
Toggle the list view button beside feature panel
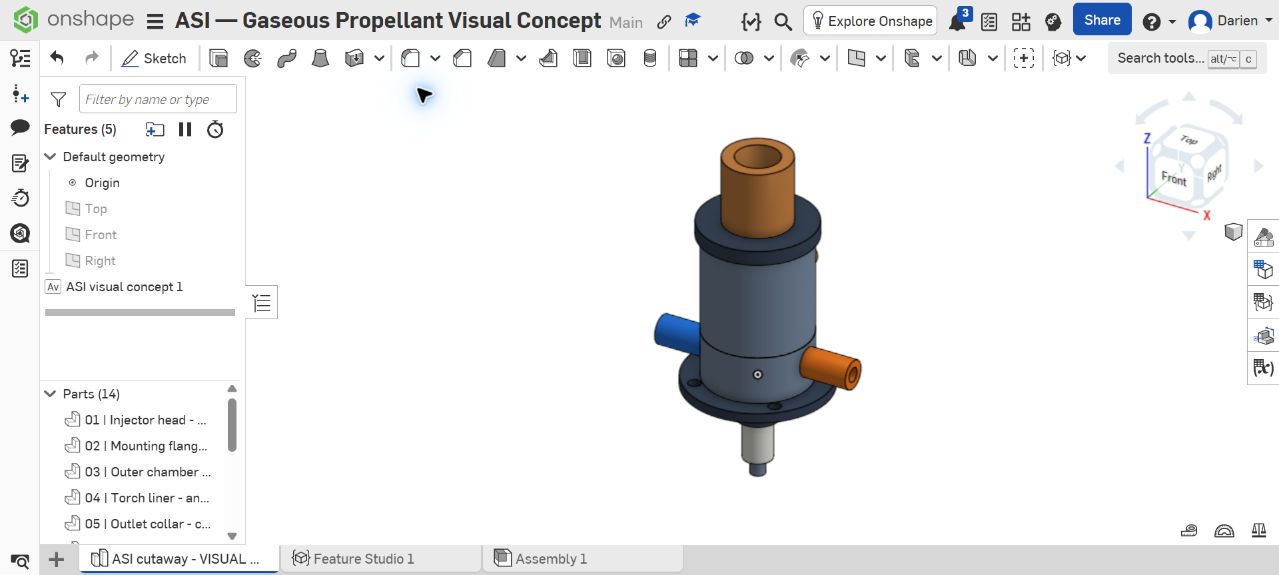click(x=262, y=302)
